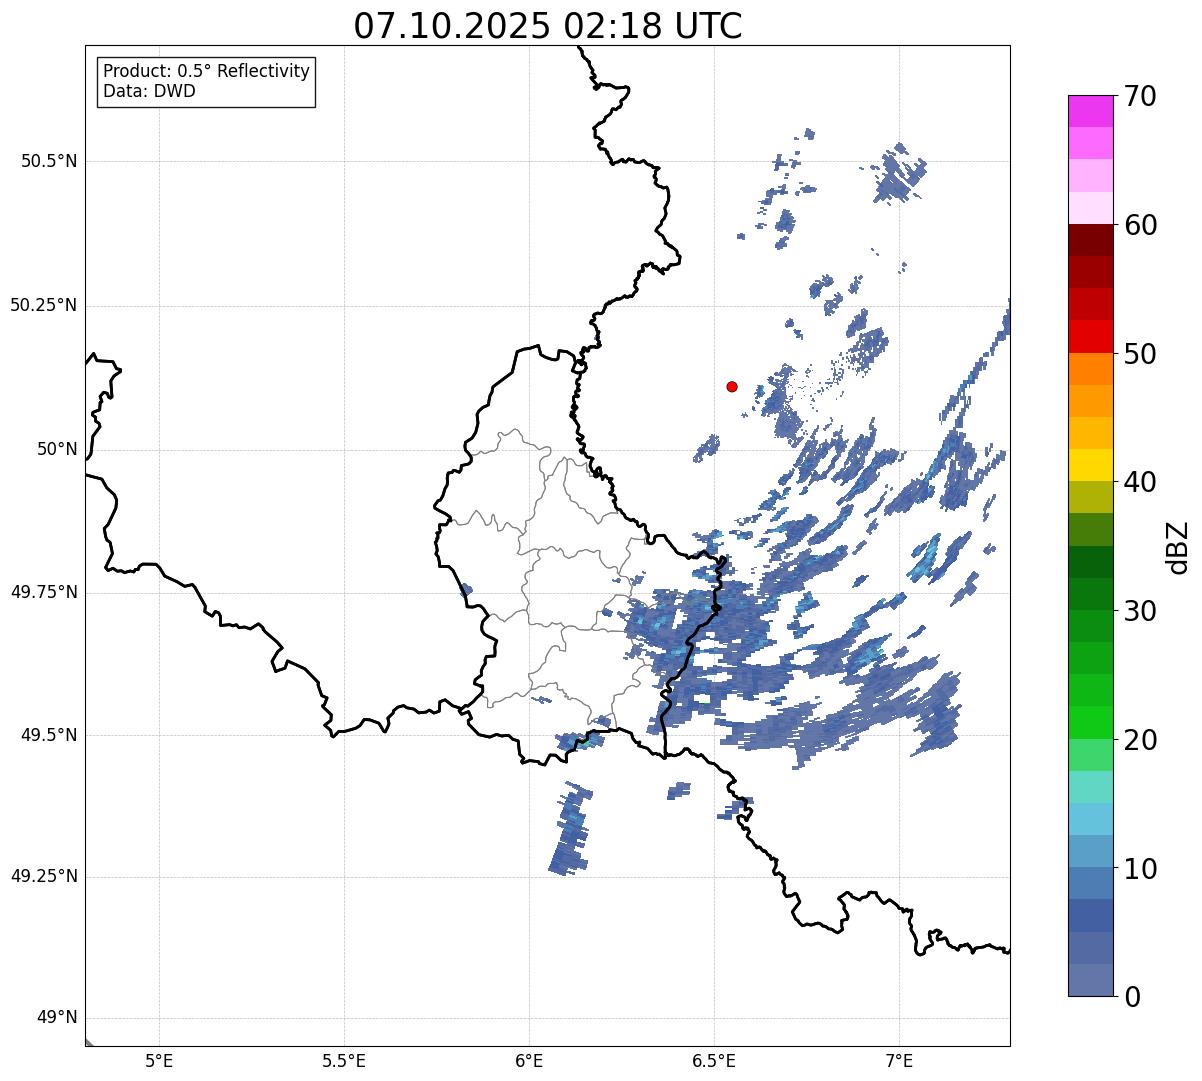
Task: Click the 49.25°N latitude label
Action: [x=44, y=876]
